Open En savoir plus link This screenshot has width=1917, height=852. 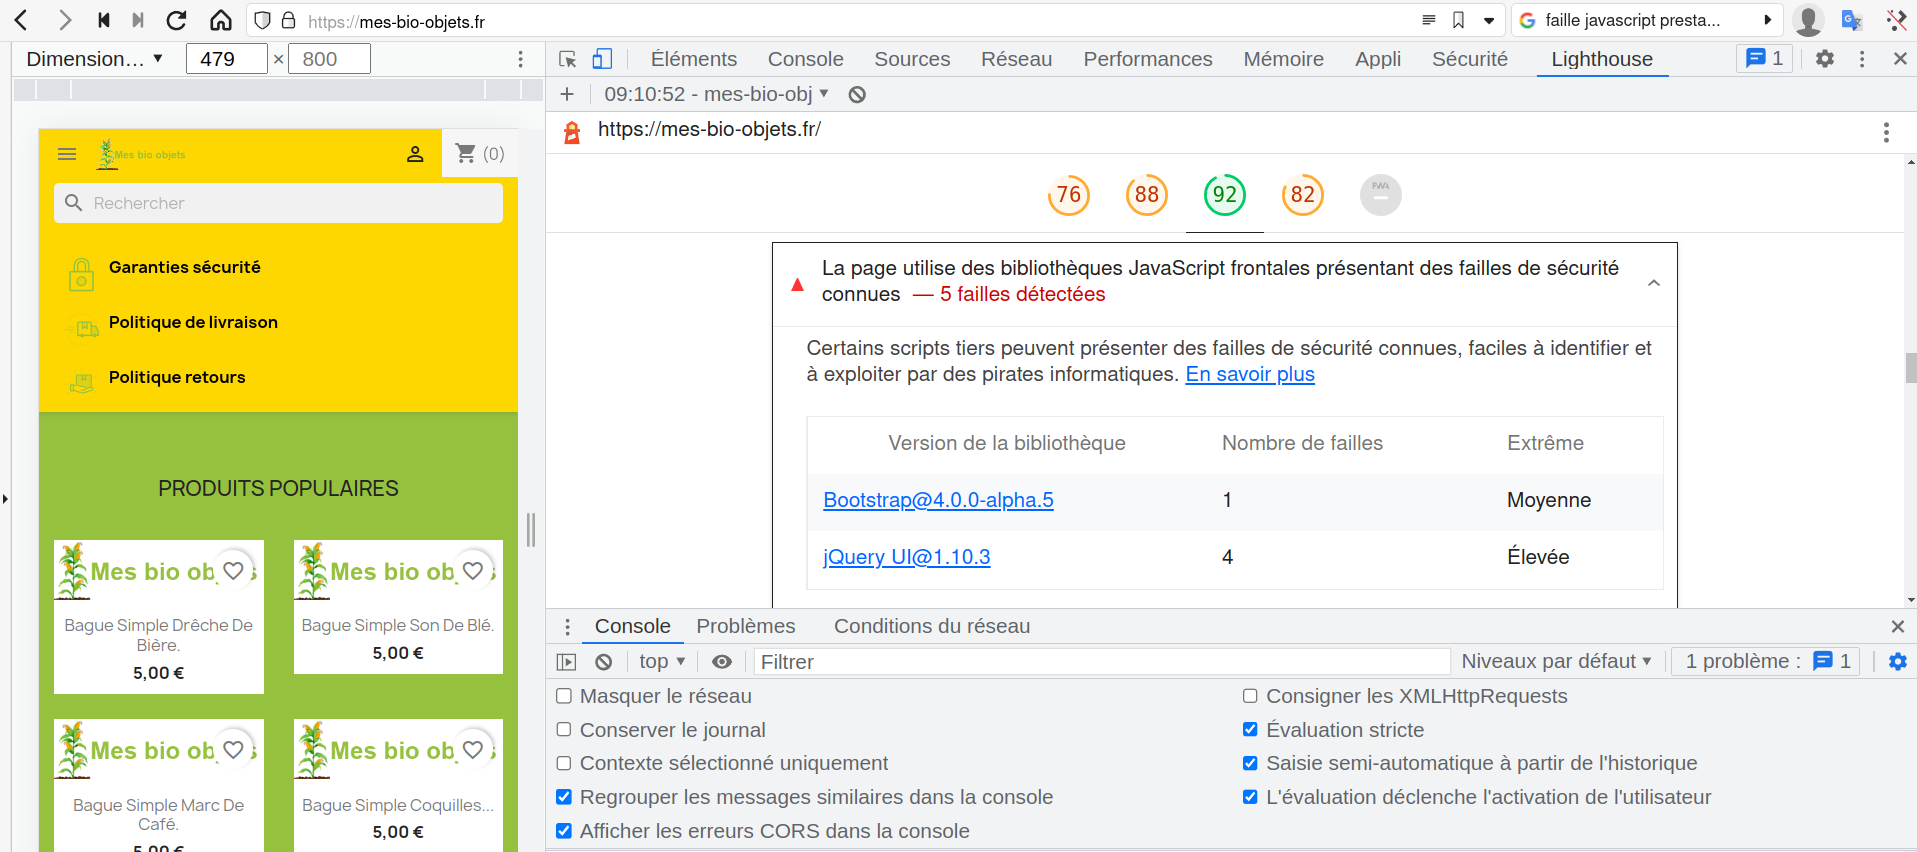tap(1250, 374)
